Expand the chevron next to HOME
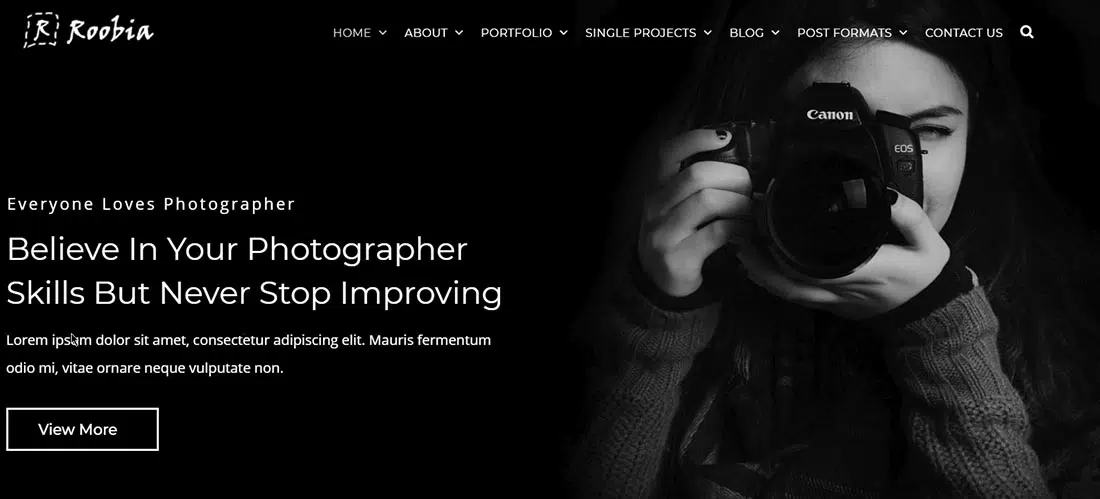Image resolution: width=1100 pixels, height=499 pixels. (x=382, y=32)
